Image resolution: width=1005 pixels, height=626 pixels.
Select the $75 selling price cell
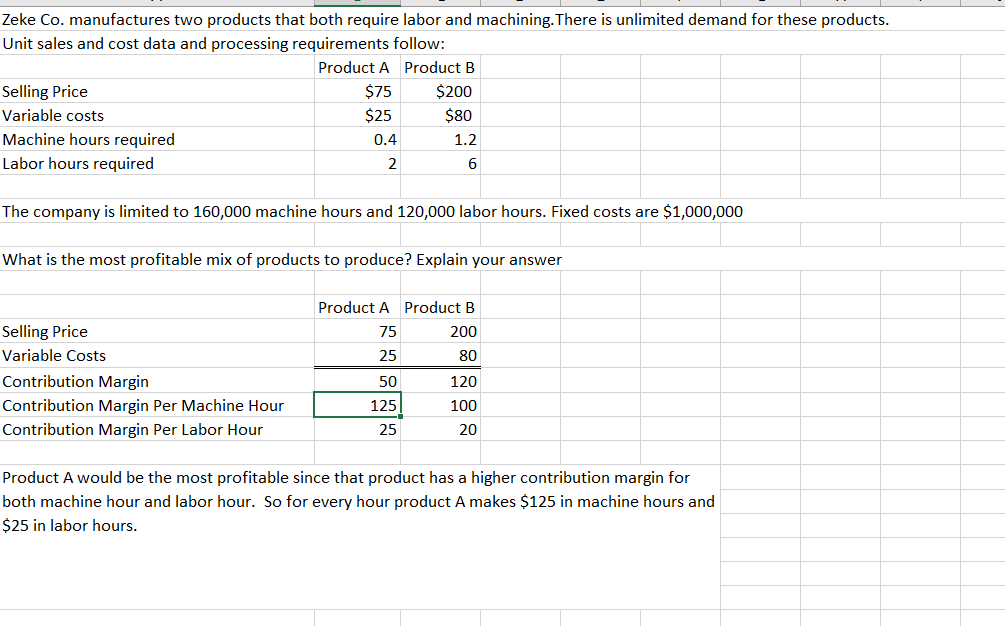pyautogui.click(x=357, y=92)
